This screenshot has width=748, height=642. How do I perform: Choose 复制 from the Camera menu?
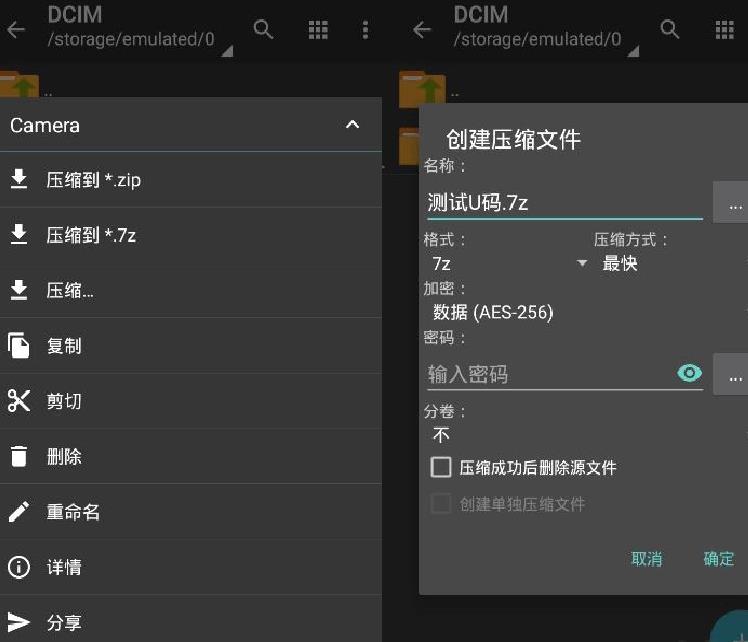(191, 346)
